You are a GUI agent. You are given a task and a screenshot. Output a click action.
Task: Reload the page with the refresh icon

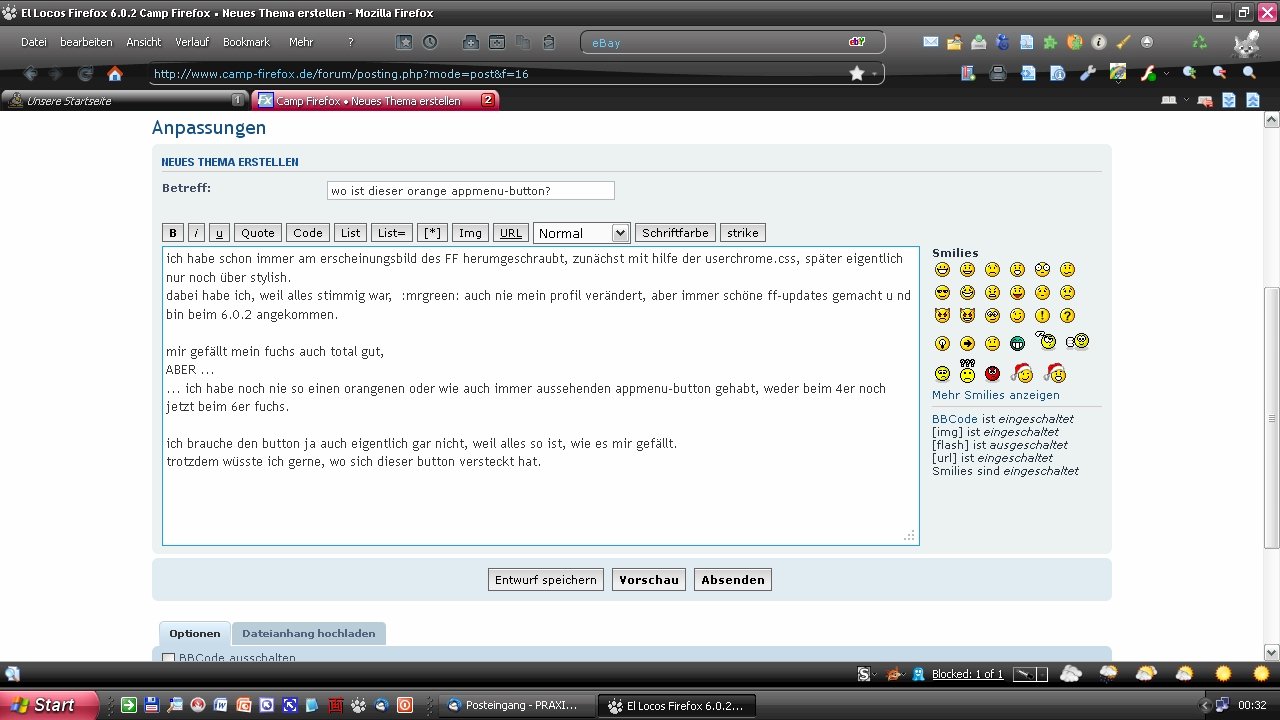(x=86, y=73)
